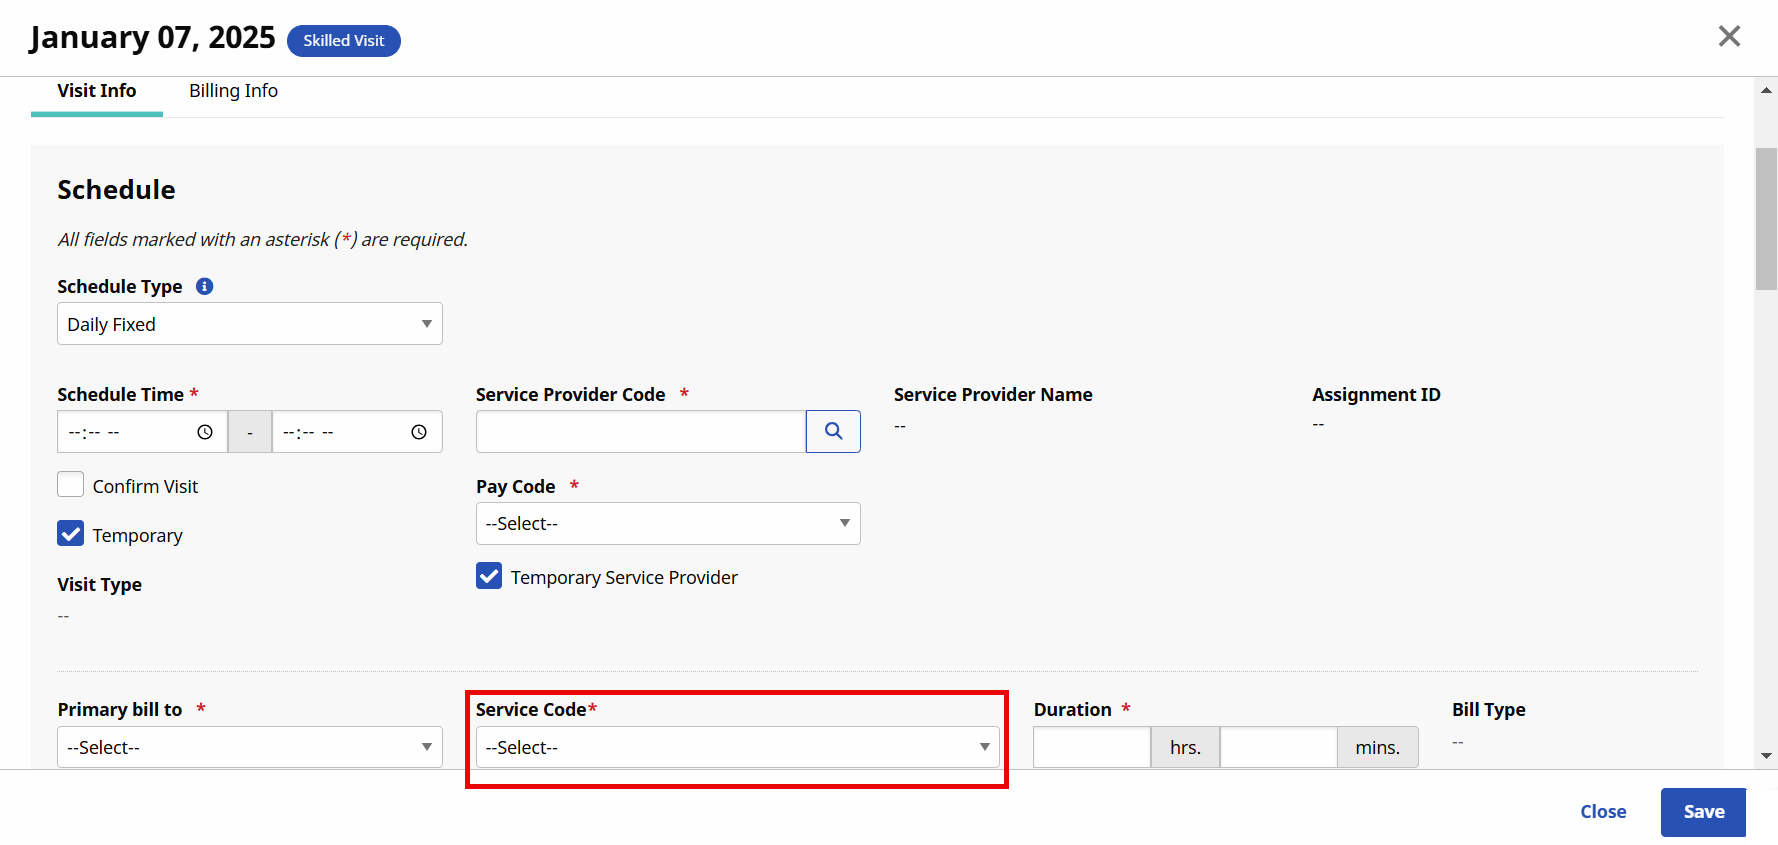Open the Service Code dropdown
The width and height of the screenshot is (1778, 845).
point(737,748)
